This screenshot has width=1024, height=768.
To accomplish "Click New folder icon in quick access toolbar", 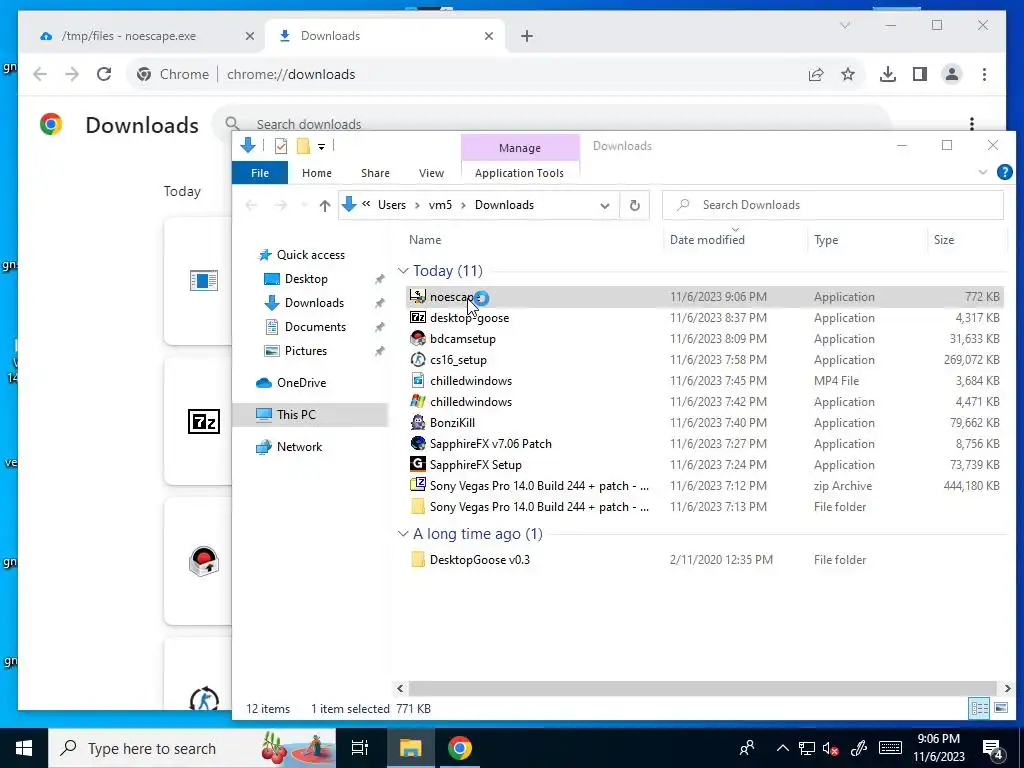I will (x=303, y=146).
